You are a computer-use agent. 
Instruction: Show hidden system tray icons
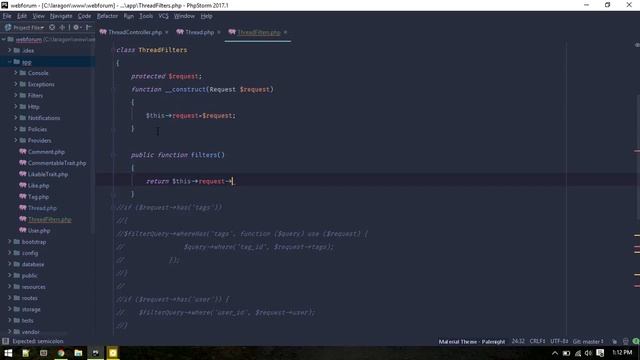(x=554, y=353)
